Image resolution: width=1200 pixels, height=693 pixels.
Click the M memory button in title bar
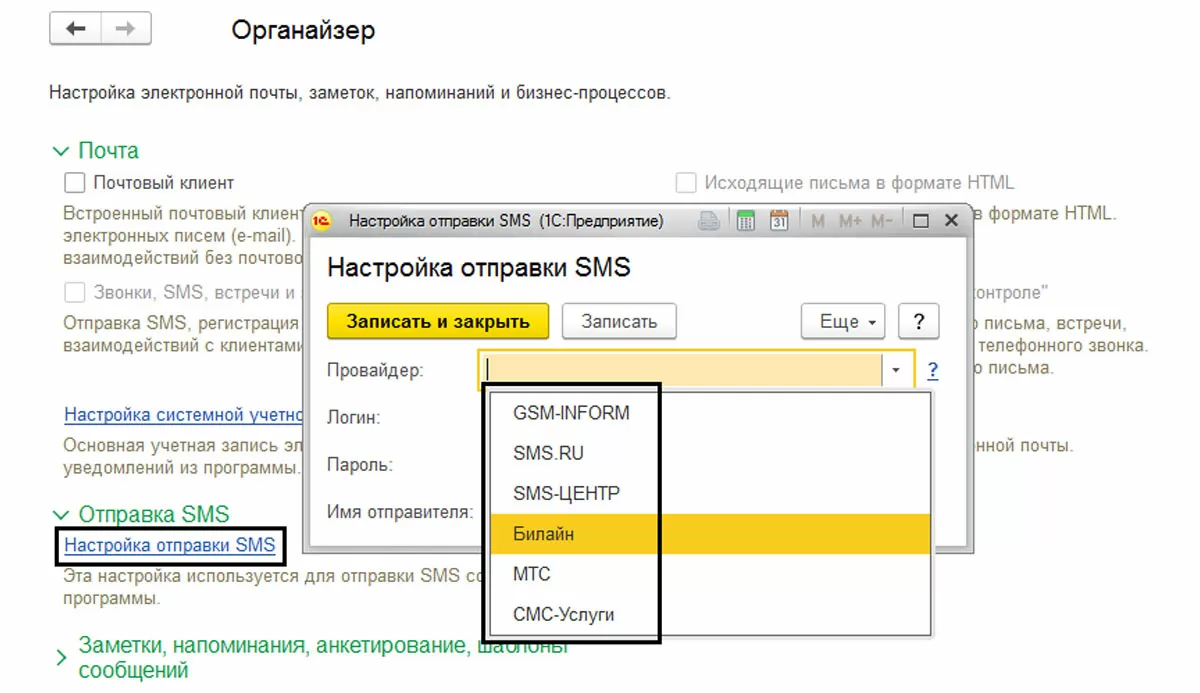pos(818,221)
